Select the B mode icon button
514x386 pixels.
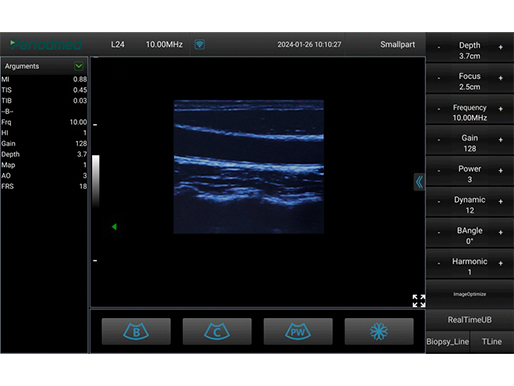(136, 331)
